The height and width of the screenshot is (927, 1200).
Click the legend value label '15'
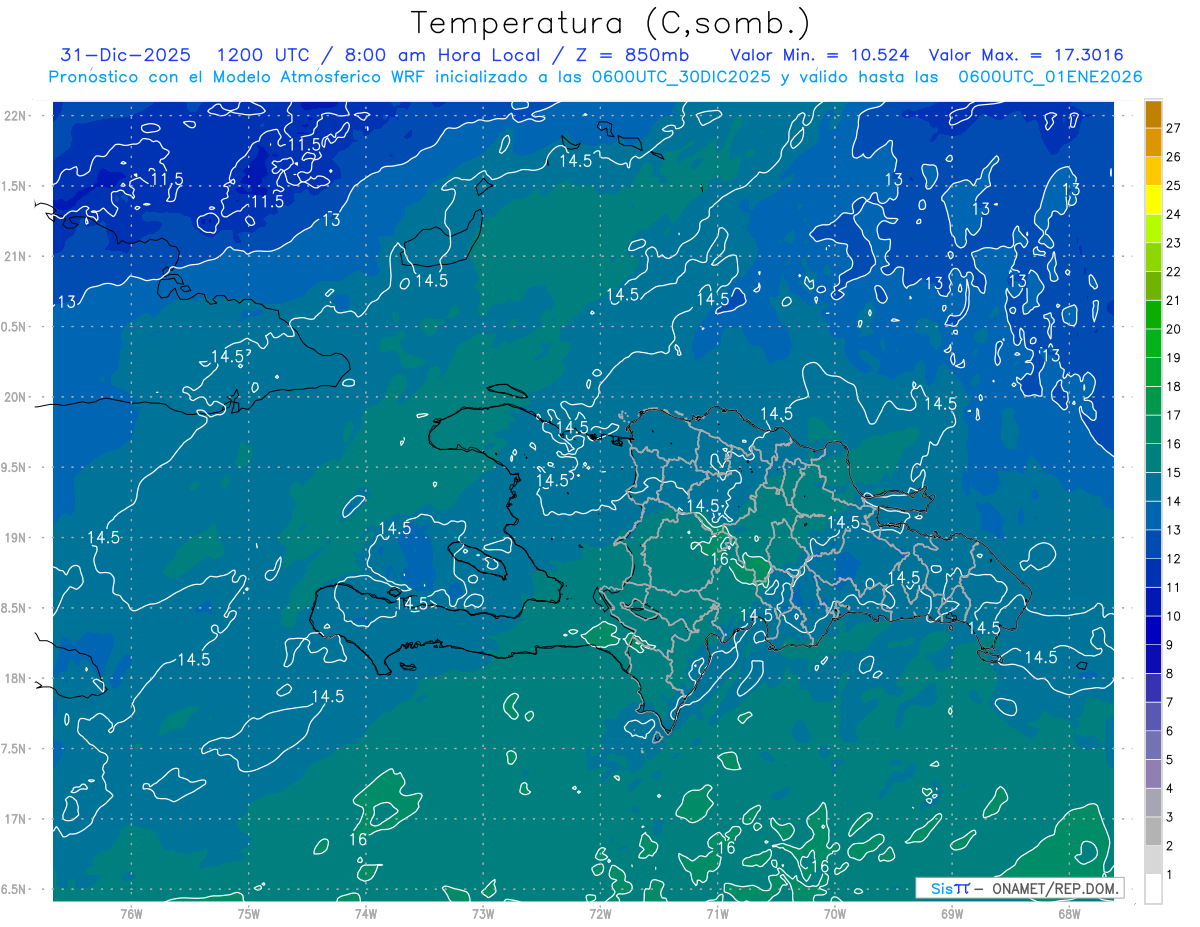point(1173,473)
